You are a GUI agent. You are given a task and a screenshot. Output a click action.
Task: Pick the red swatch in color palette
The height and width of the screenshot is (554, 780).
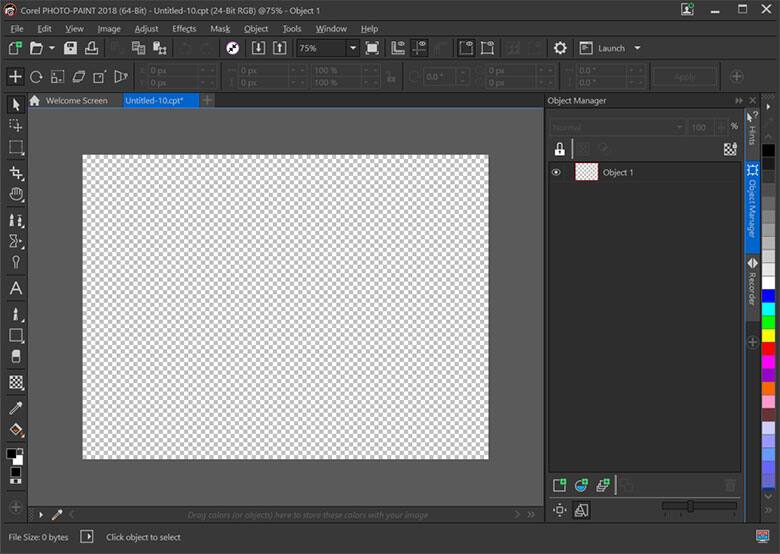(x=768, y=349)
